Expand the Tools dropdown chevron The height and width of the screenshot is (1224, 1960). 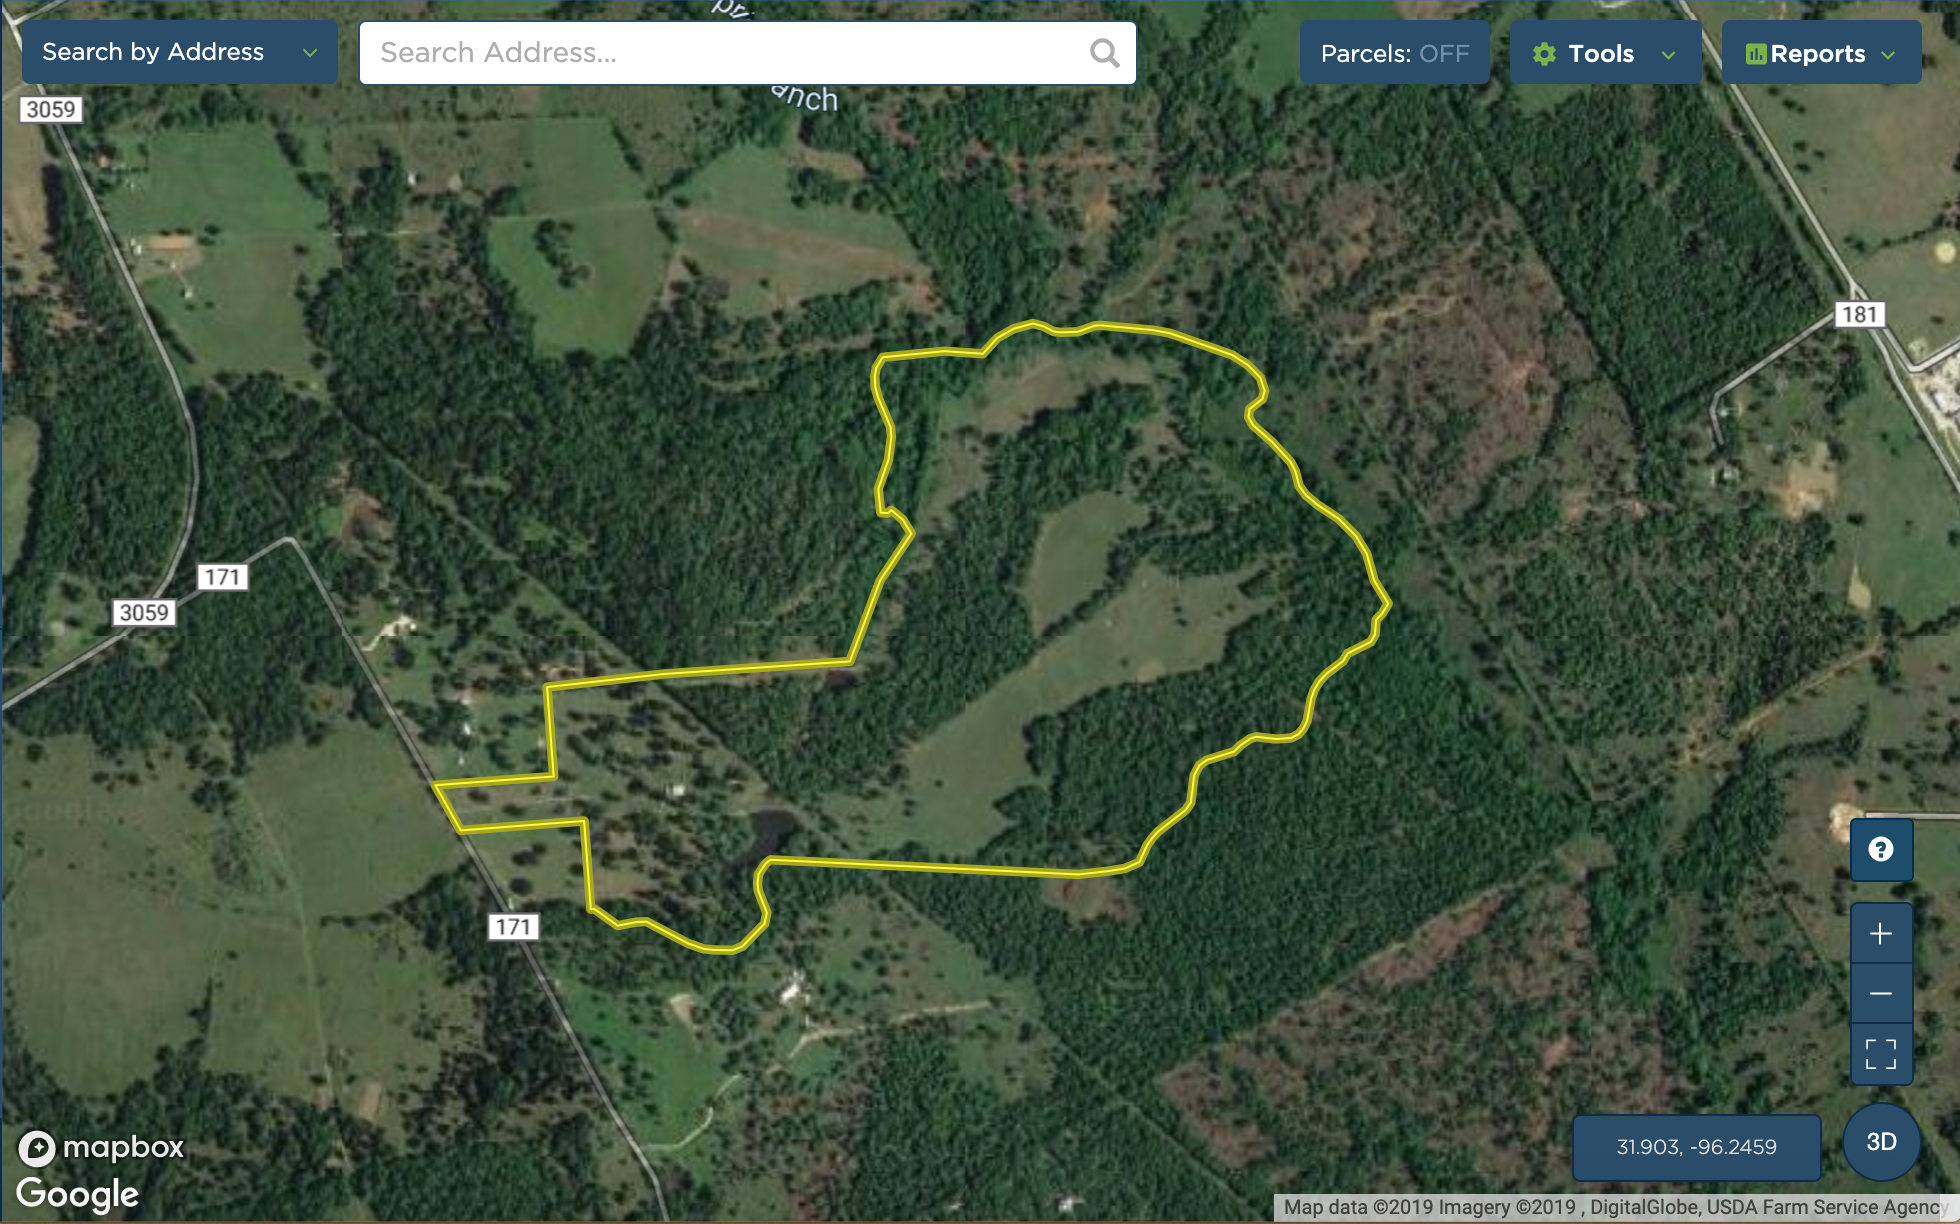pos(1668,55)
